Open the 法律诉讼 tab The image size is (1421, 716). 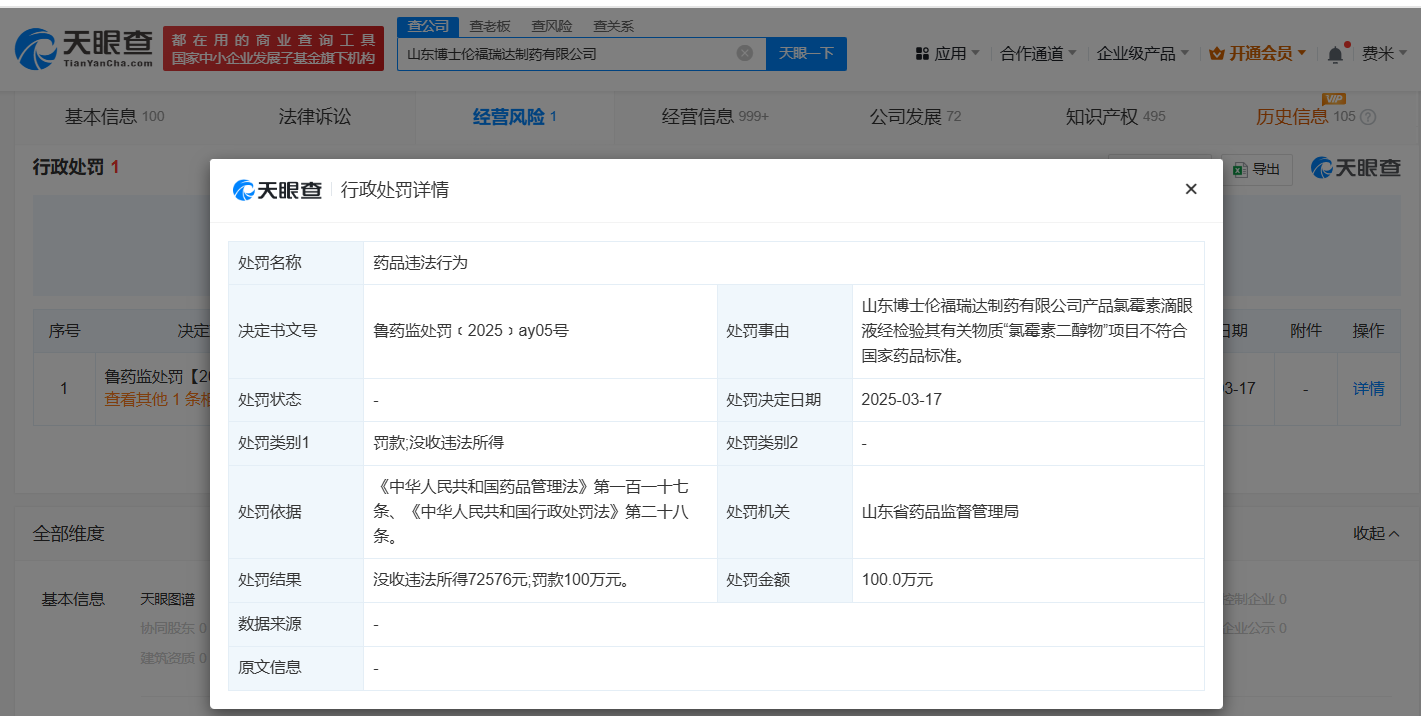click(x=313, y=116)
